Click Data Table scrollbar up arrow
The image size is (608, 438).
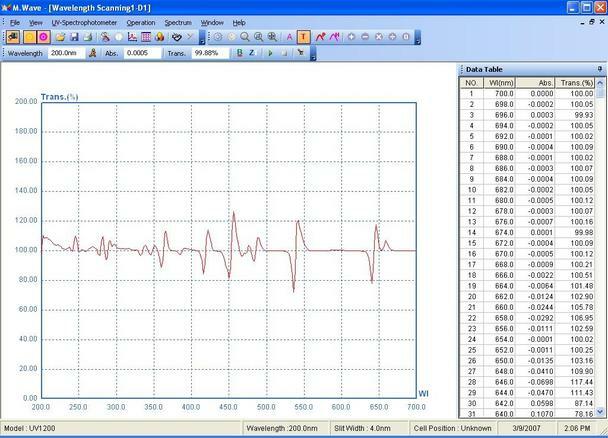[600, 83]
